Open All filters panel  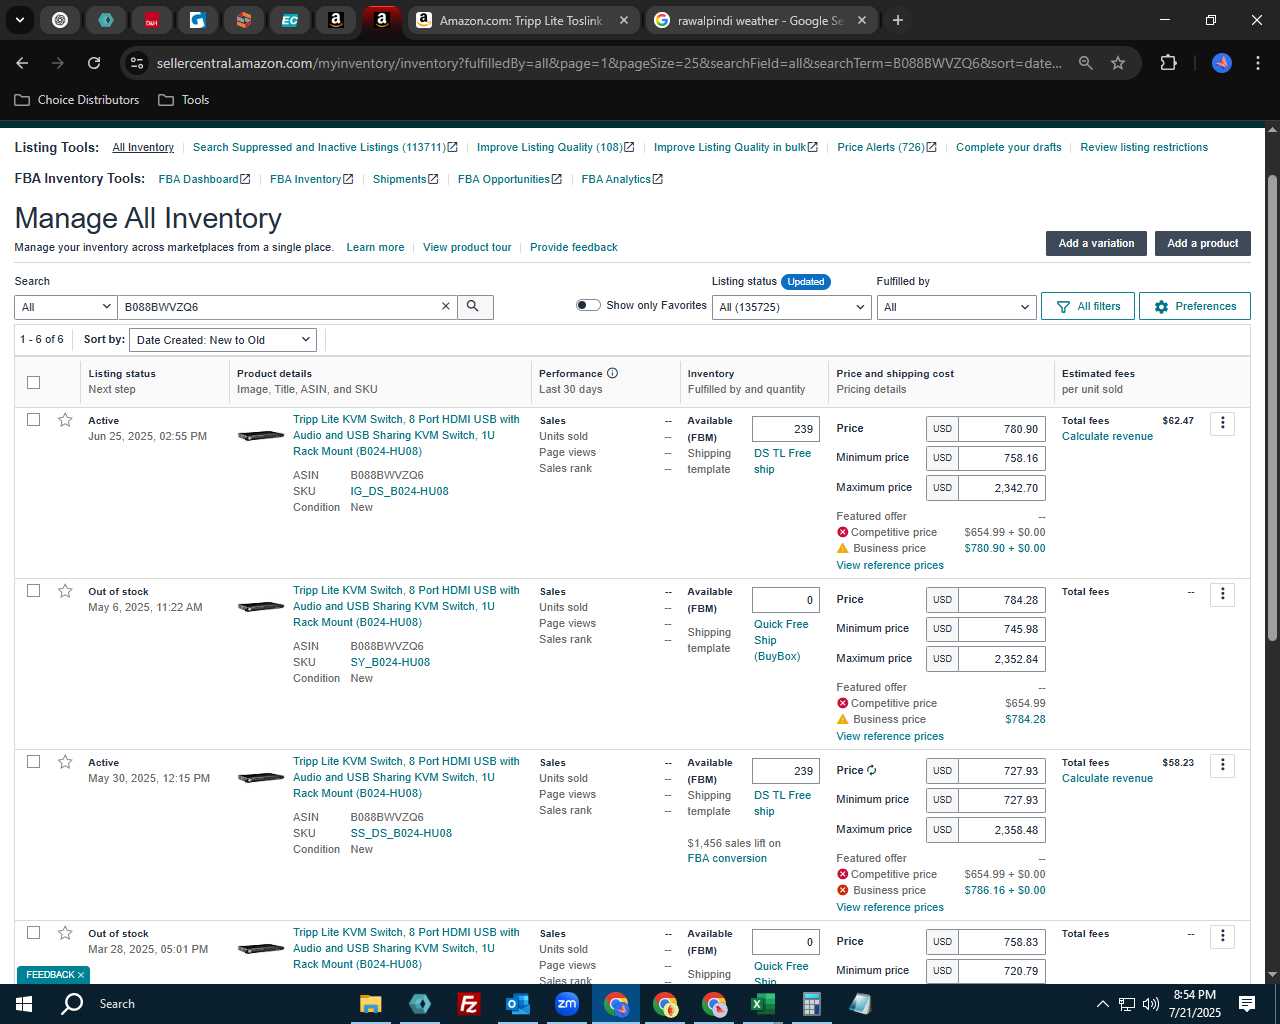pyautogui.click(x=1088, y=306)
